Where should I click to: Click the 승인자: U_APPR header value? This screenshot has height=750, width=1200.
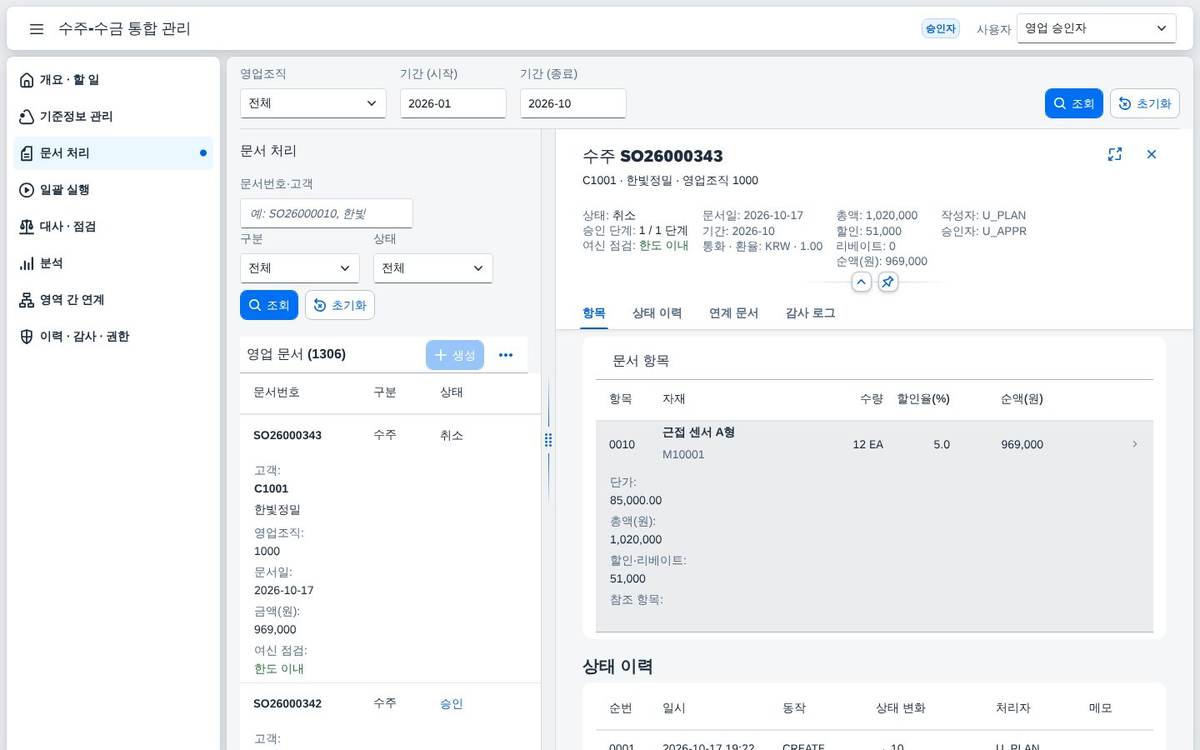[x=984, y=231]
